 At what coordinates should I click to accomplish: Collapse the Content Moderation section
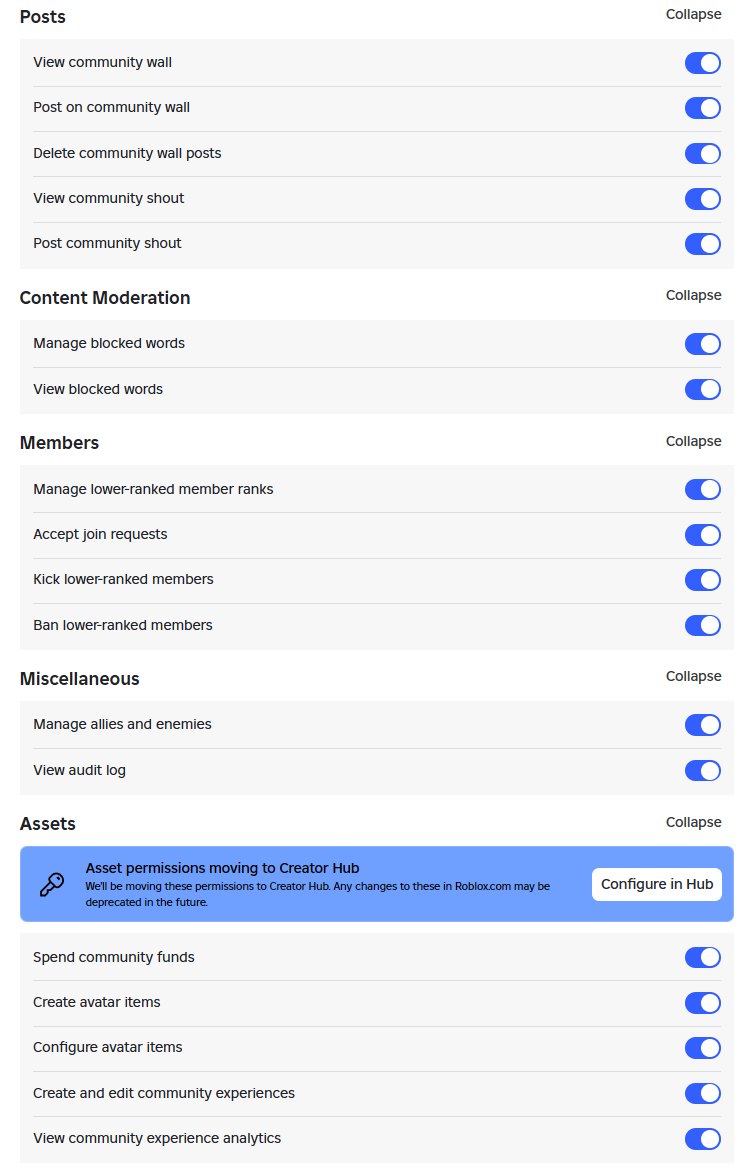point(693,296)
